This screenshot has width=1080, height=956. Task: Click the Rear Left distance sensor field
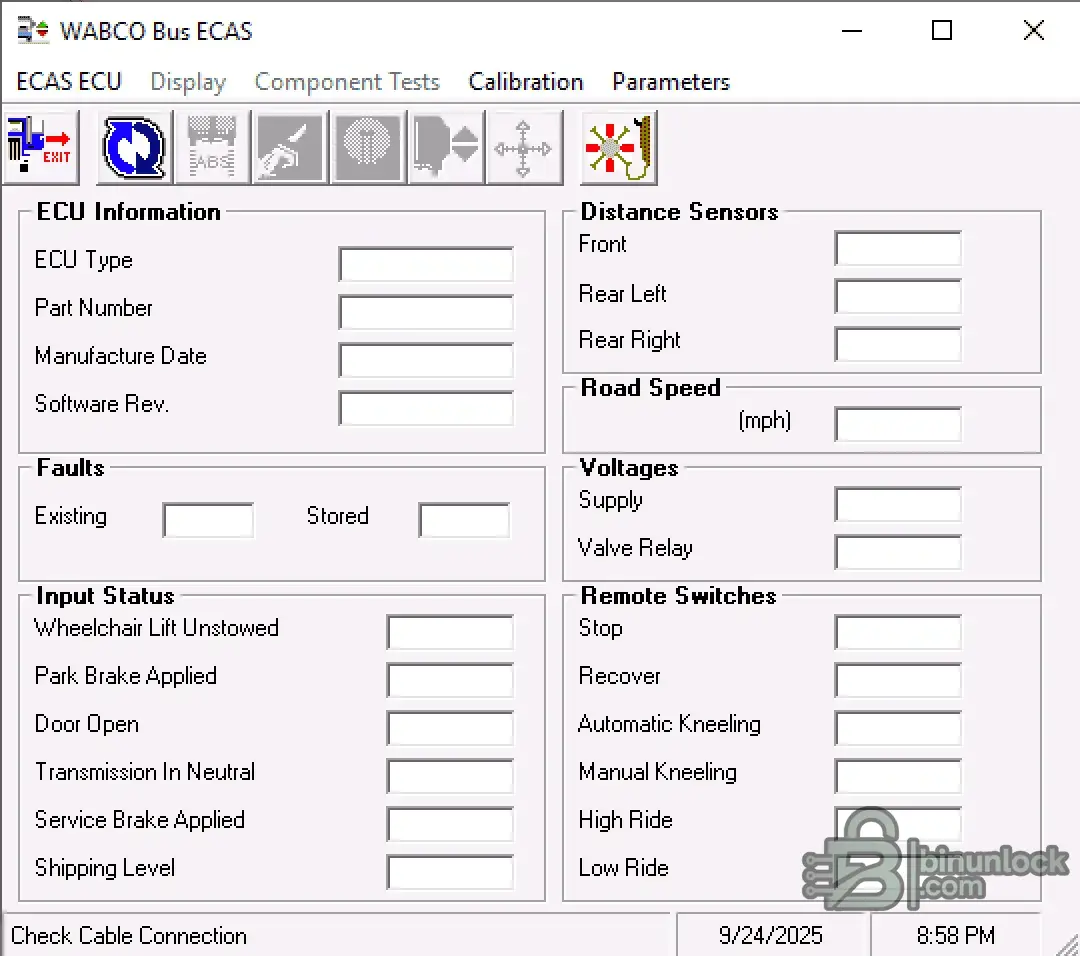point(897,296)
